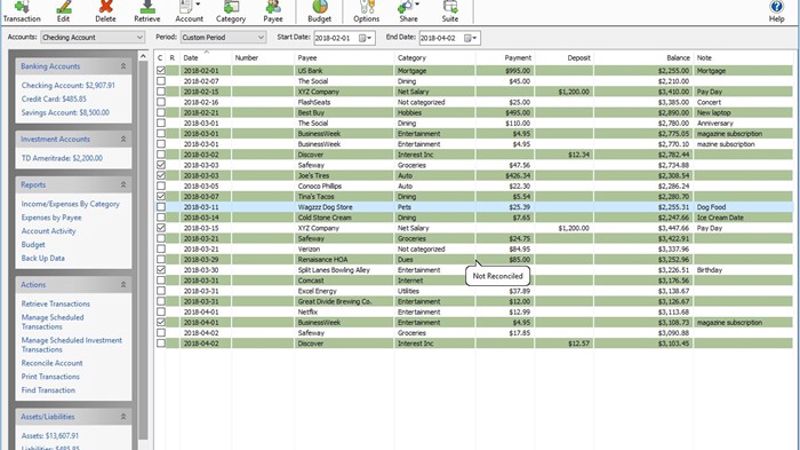Check cleared box for The Social 2018-02-07

click(x=161, y=81)
